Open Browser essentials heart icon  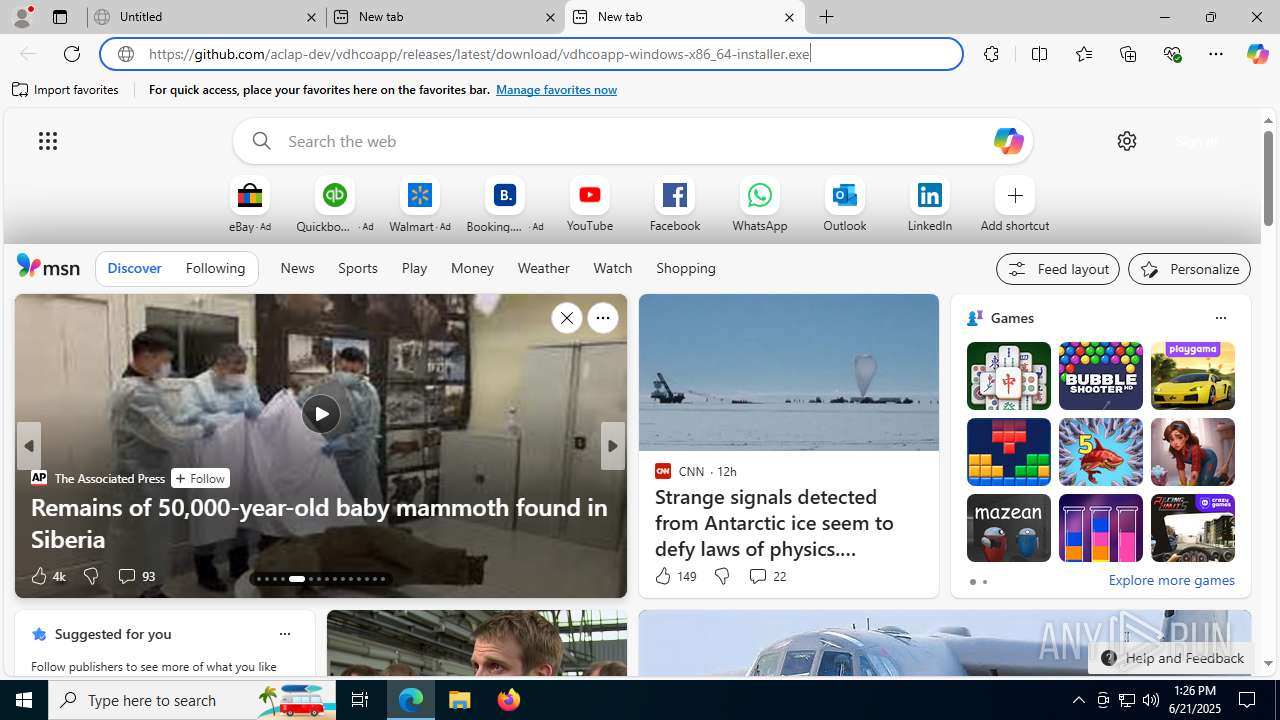tap(1172, 54)
